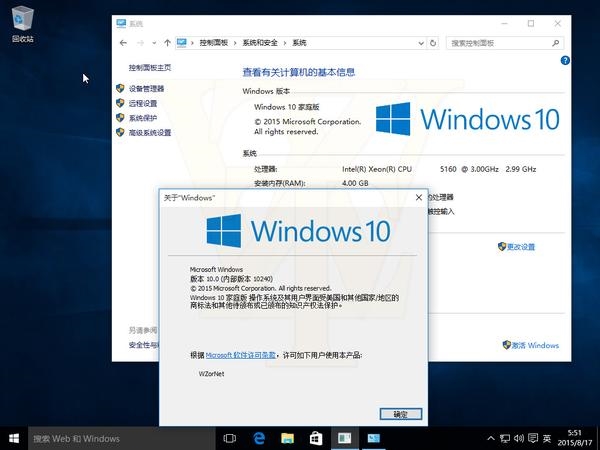Refresh the System control panel page
This screenshot has height=450, width=600.
433,43
